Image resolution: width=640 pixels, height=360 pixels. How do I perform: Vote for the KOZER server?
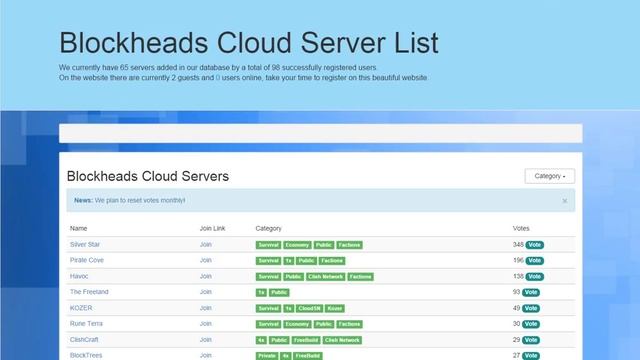pos(531,308)
